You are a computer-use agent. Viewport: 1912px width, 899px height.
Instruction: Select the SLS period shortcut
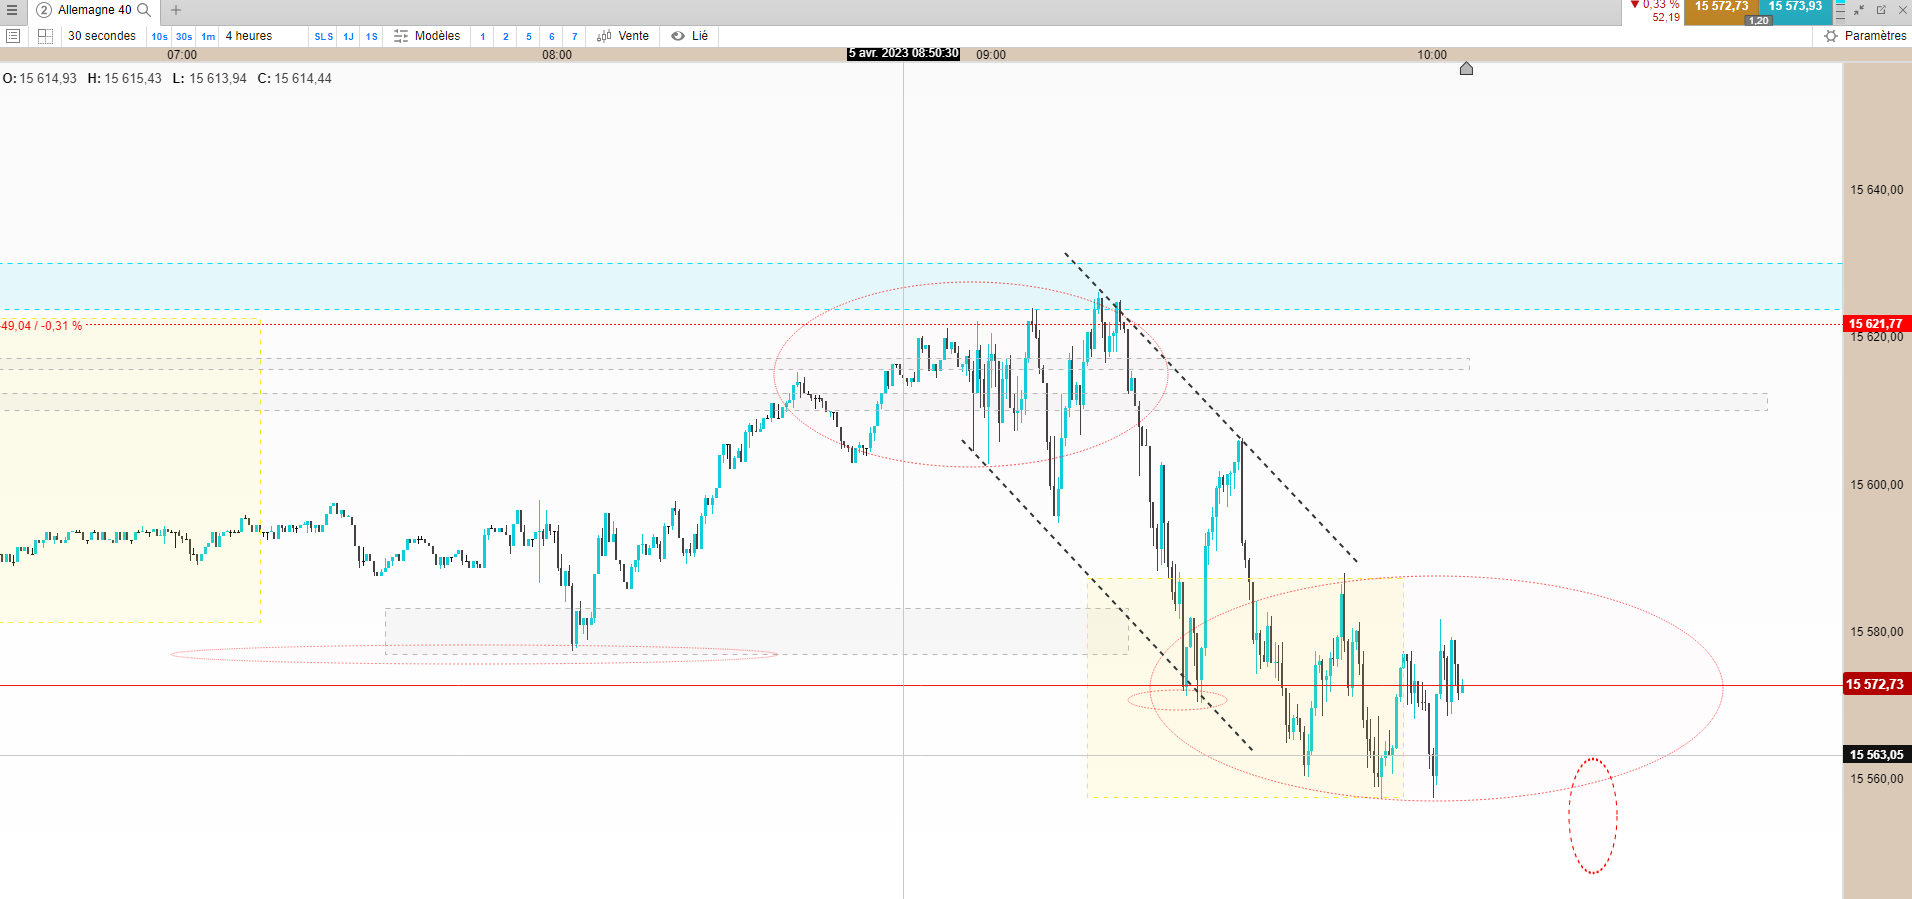pyautogui.click(x=324, y=37)
